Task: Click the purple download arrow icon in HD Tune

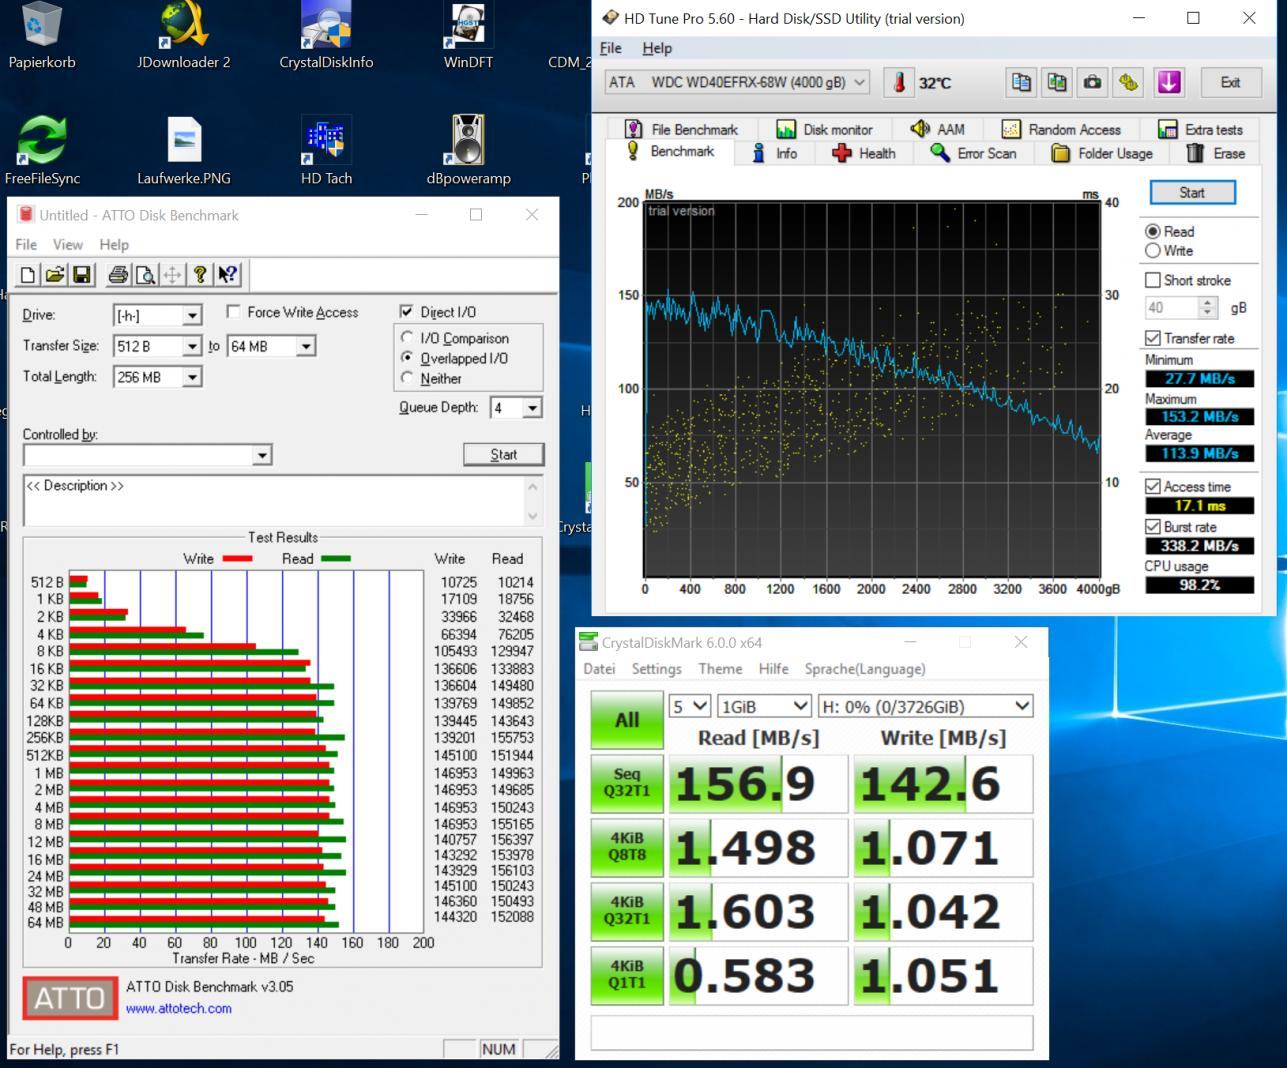Action: coord(1169,82)
